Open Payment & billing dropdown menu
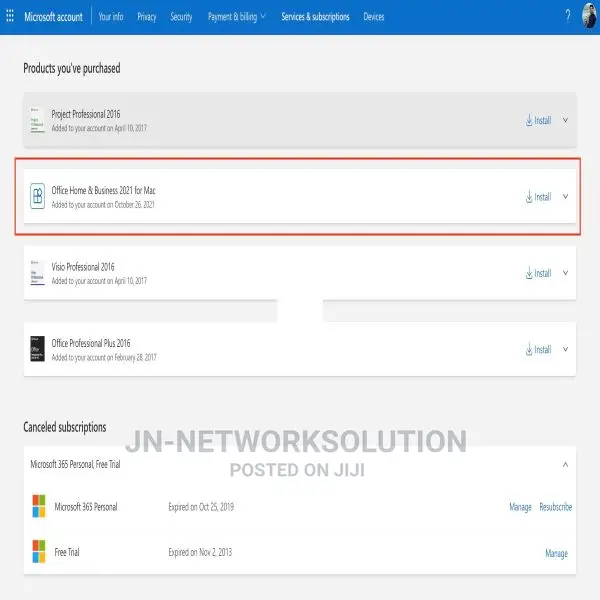Viewport: 600px width, 600px height. coord(236,17)
